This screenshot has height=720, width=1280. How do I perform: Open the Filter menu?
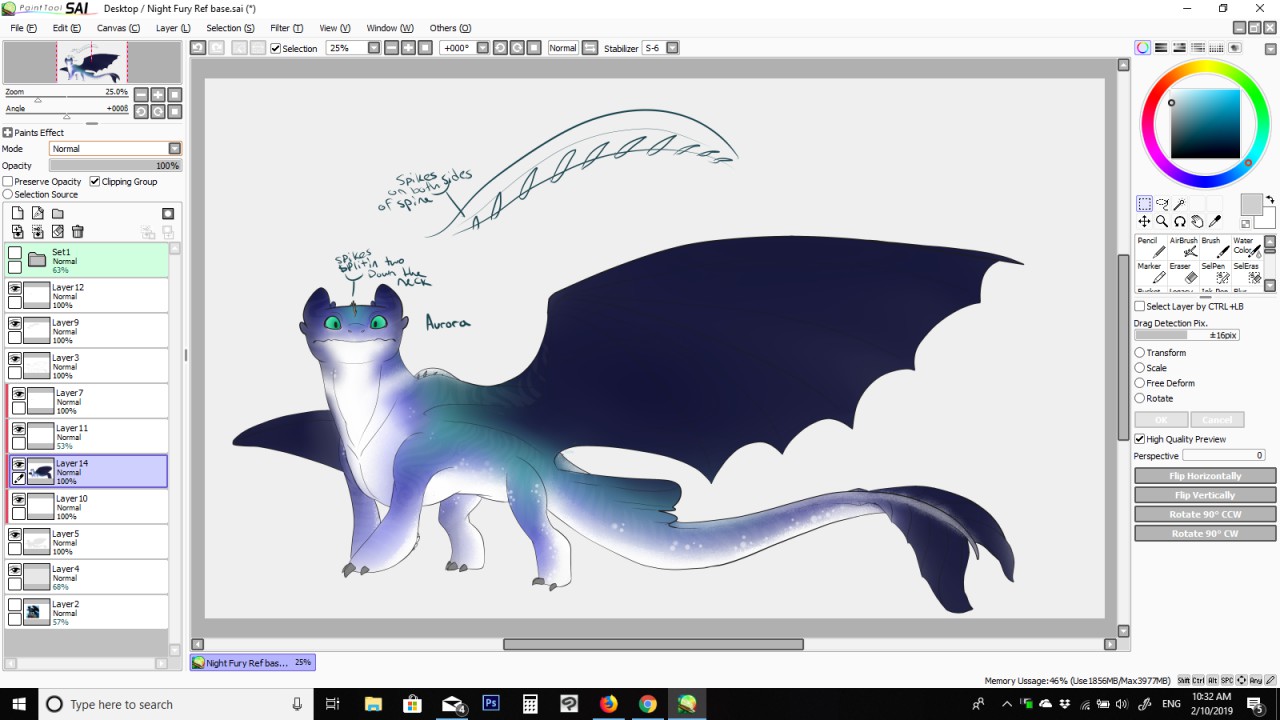[x=287, y=28]
